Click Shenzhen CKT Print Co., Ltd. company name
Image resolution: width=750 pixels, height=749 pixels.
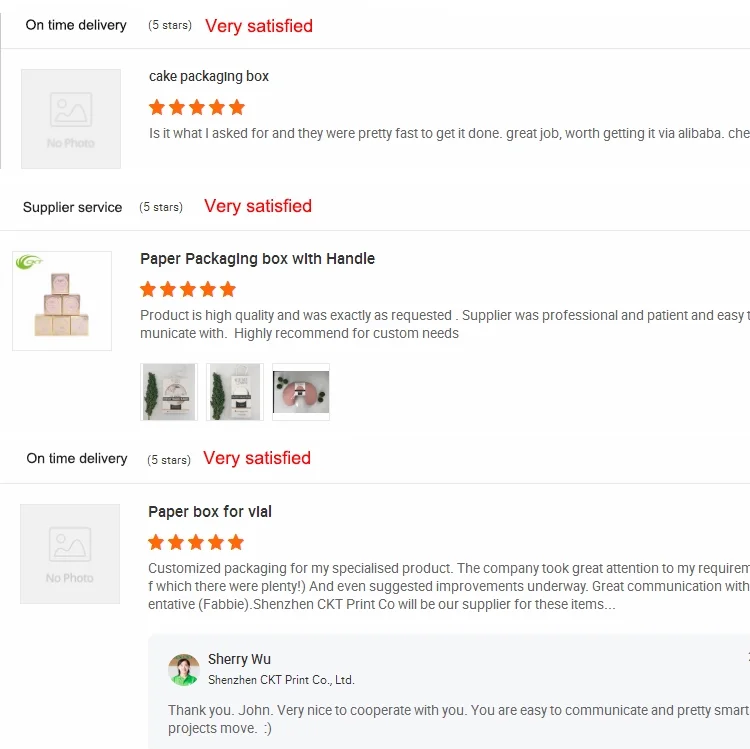(281, 680)
